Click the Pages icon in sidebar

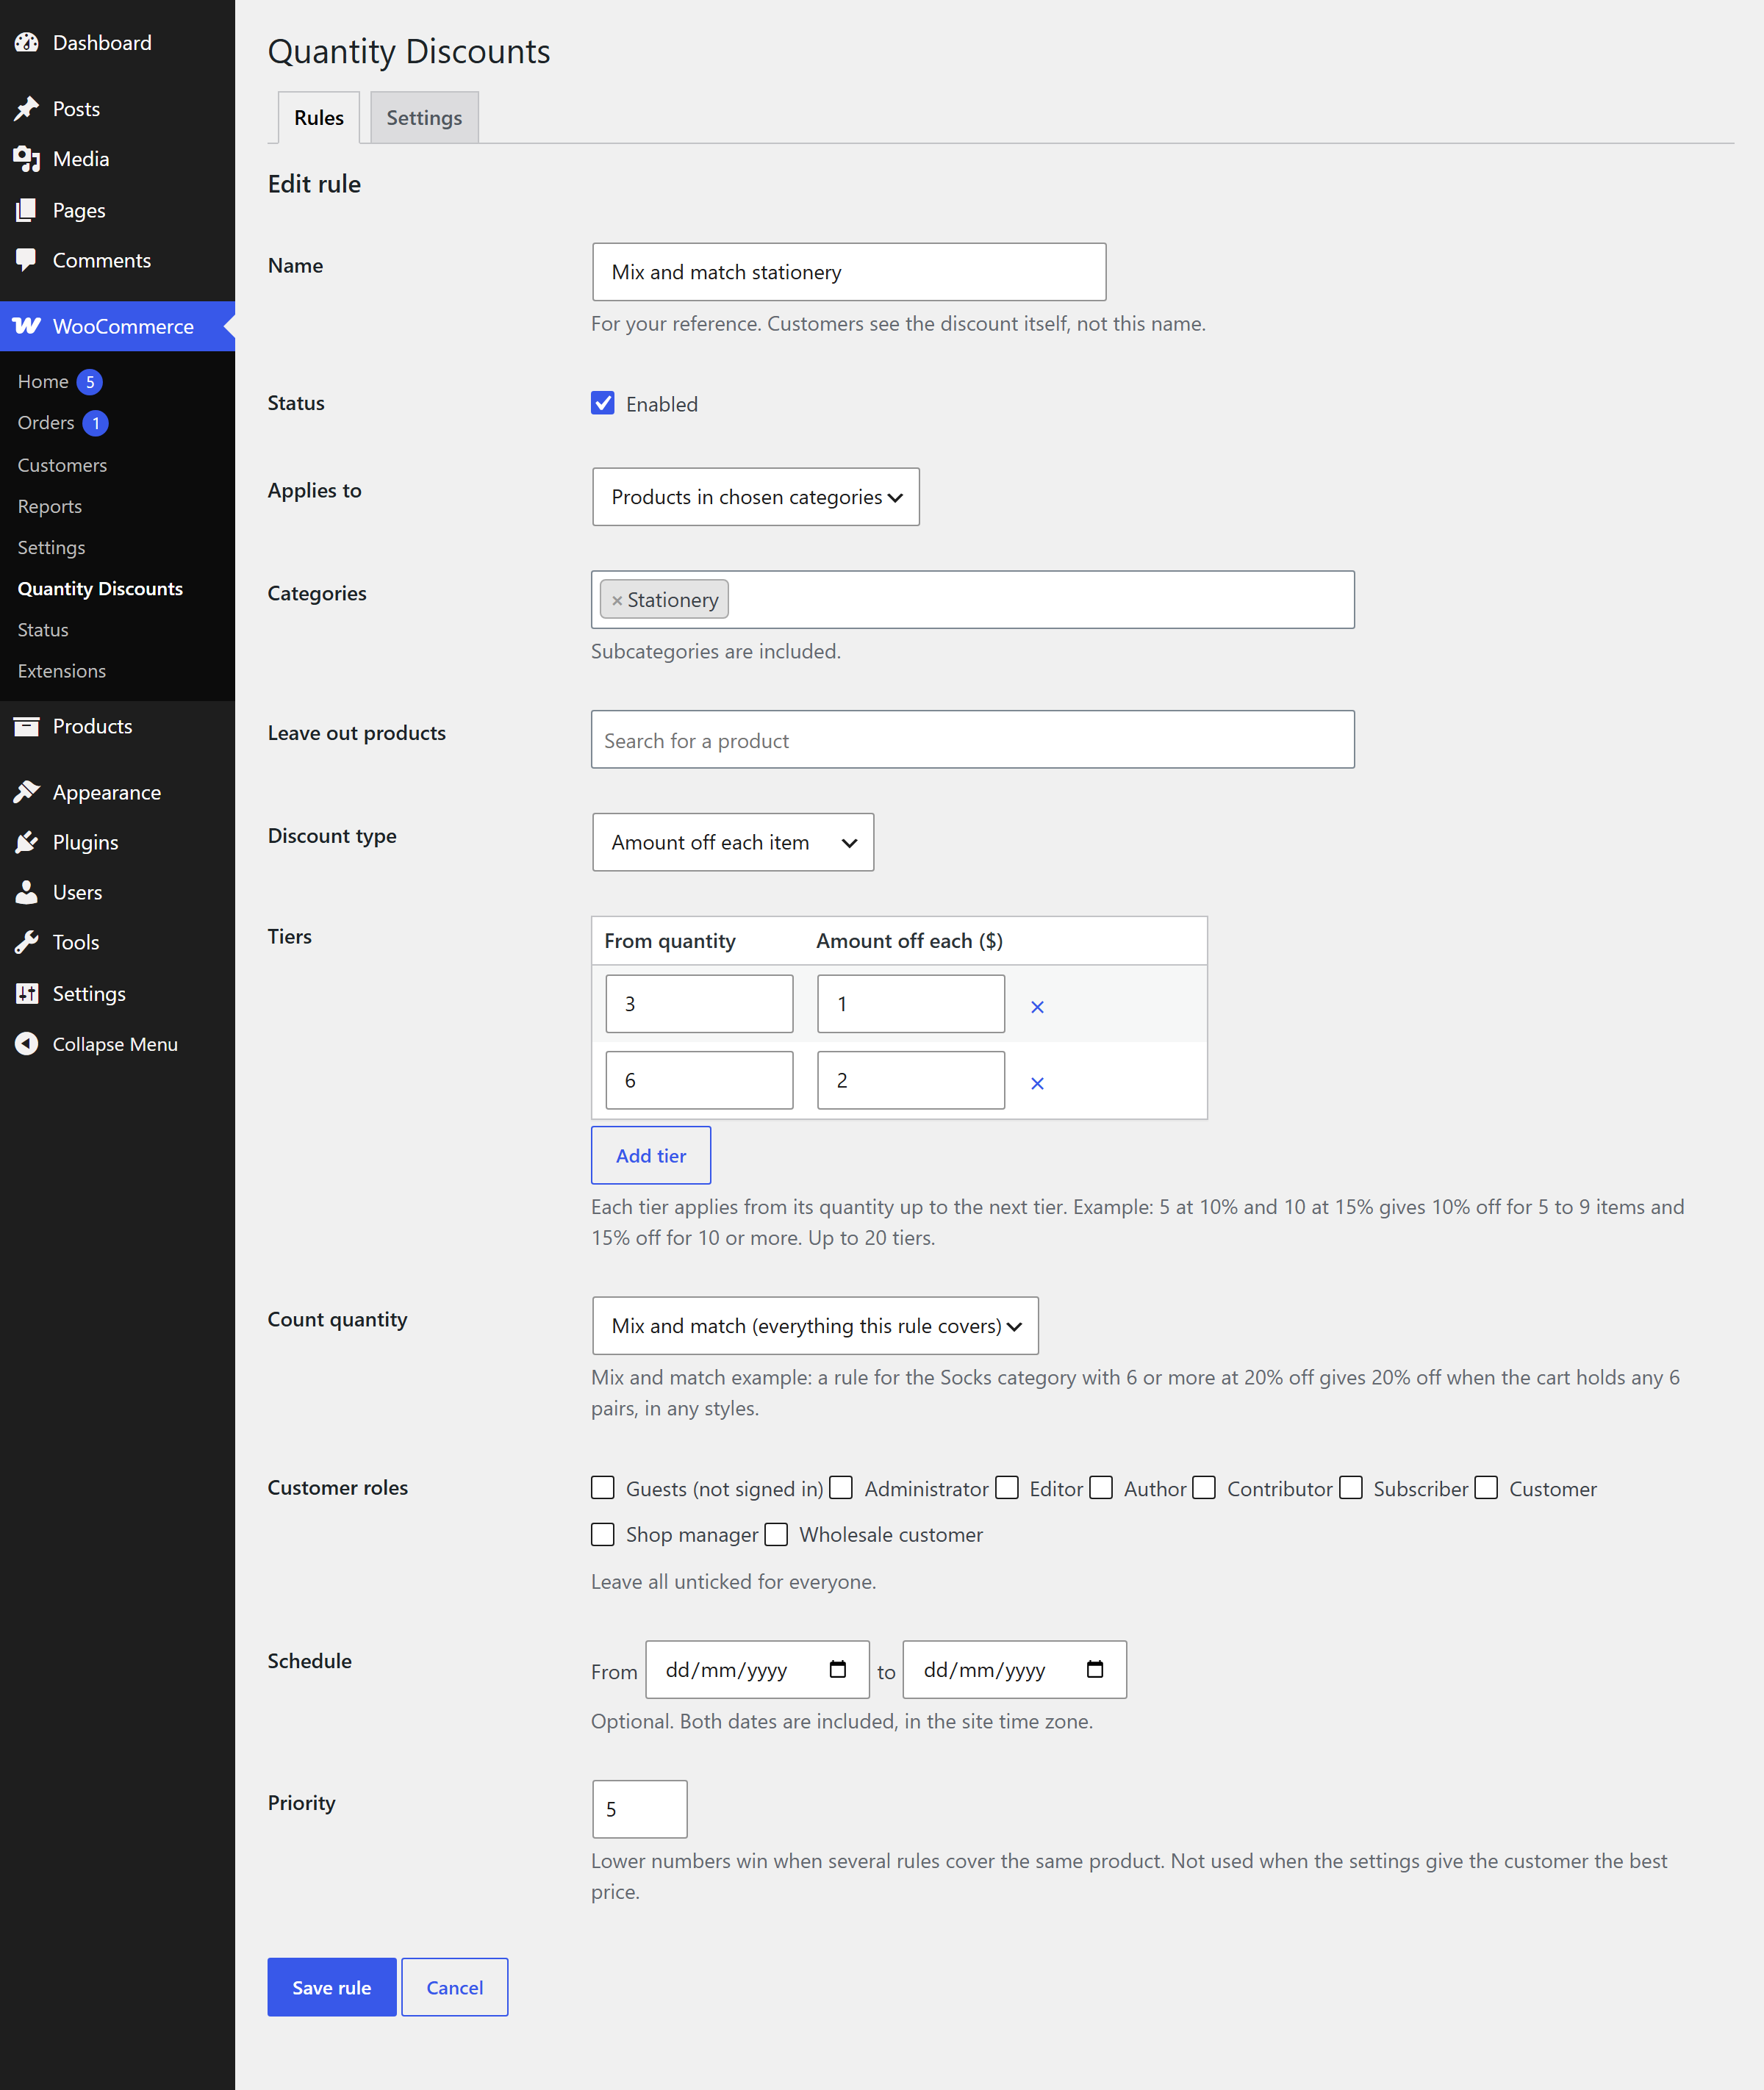pos(27,210)
